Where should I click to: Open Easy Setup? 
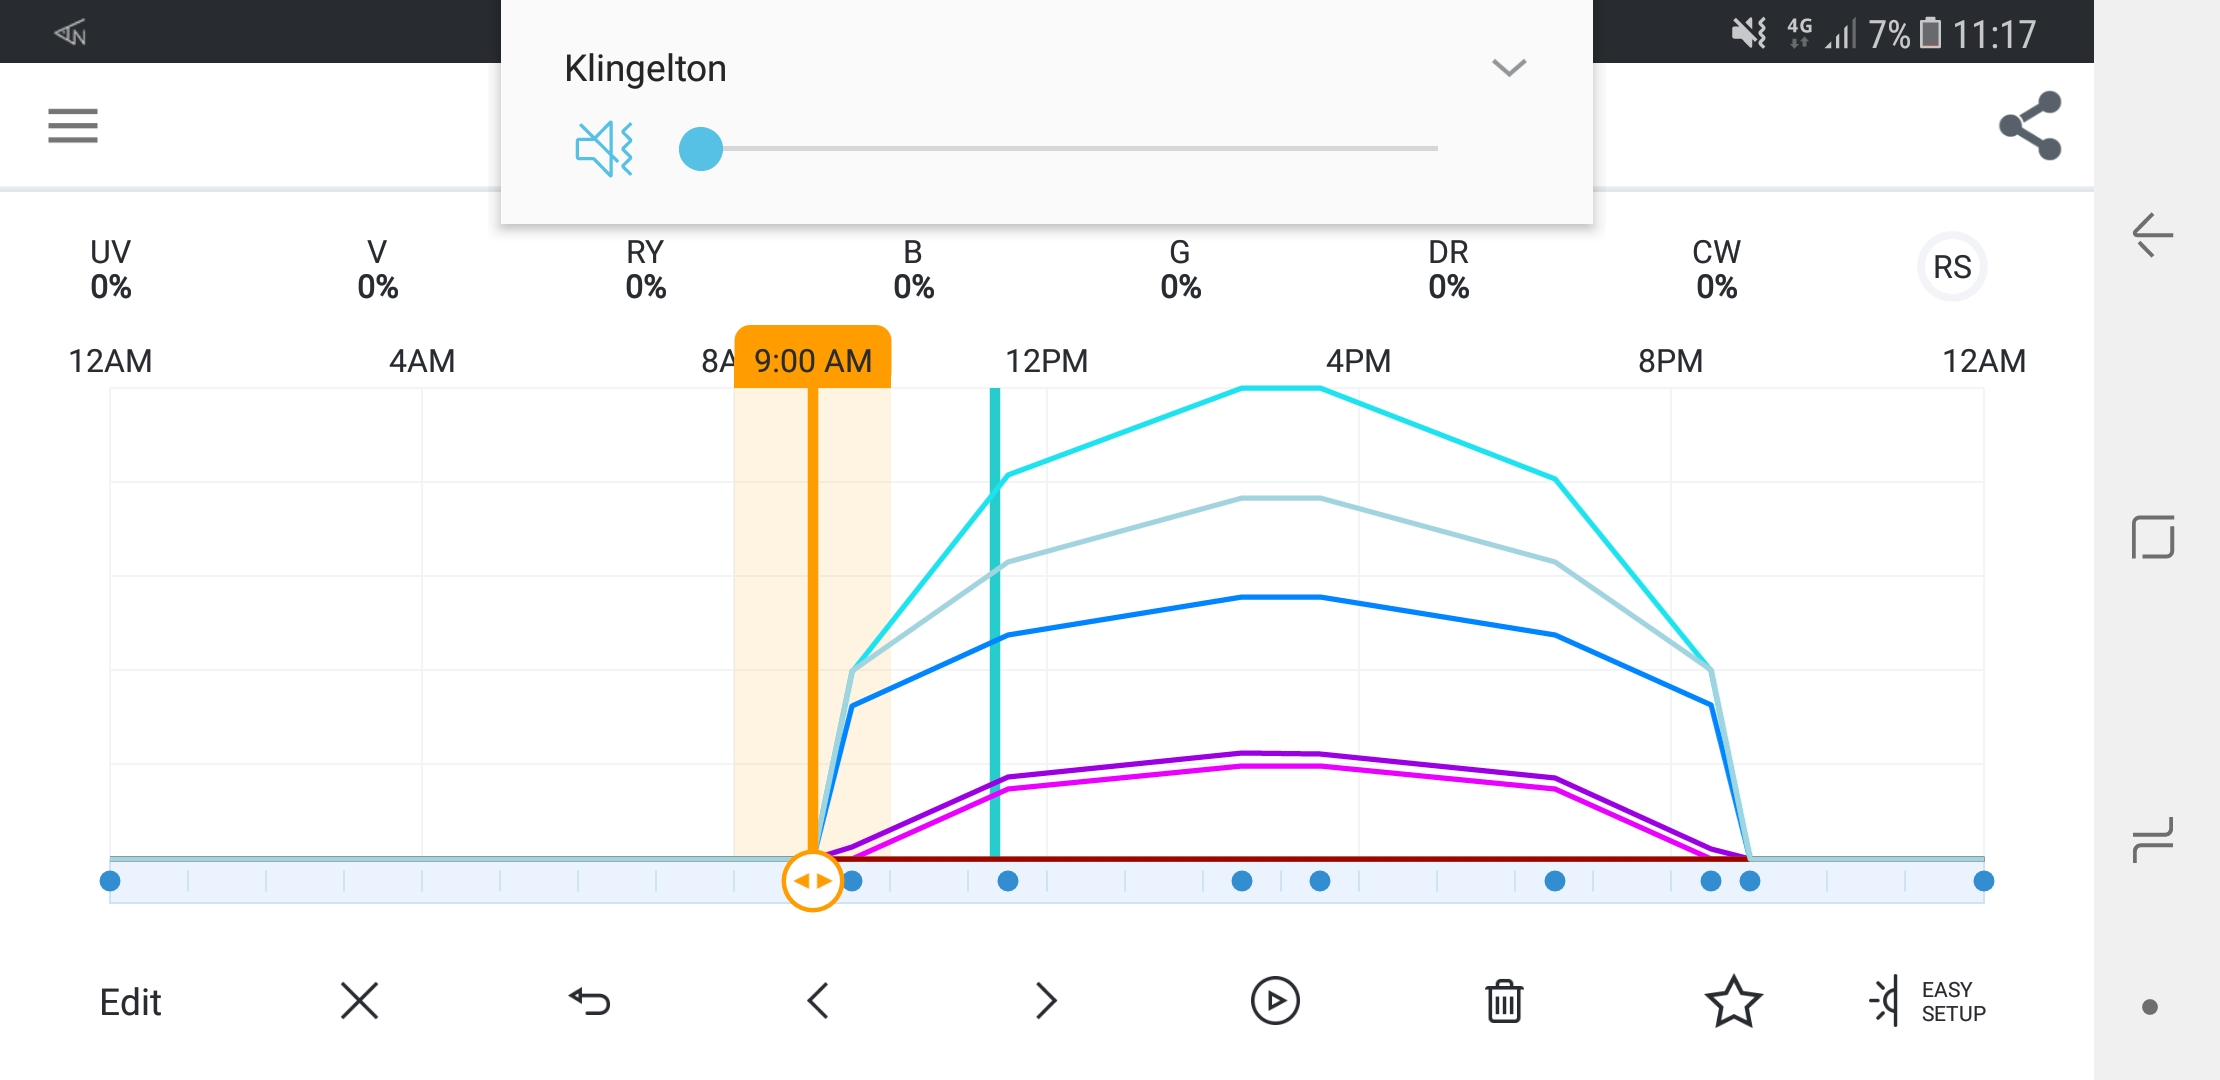(x=1928, y=1001)
